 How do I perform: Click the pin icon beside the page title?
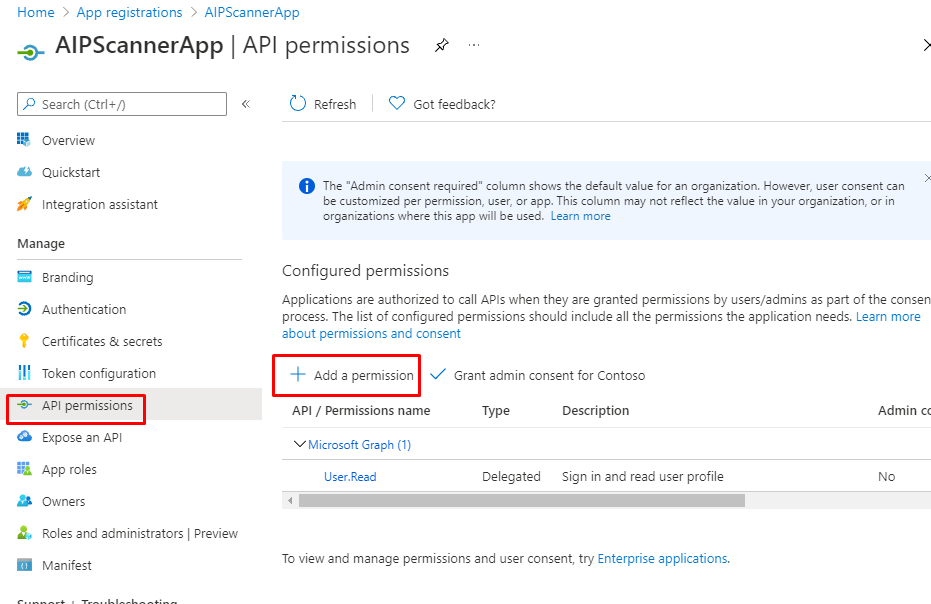441,46
